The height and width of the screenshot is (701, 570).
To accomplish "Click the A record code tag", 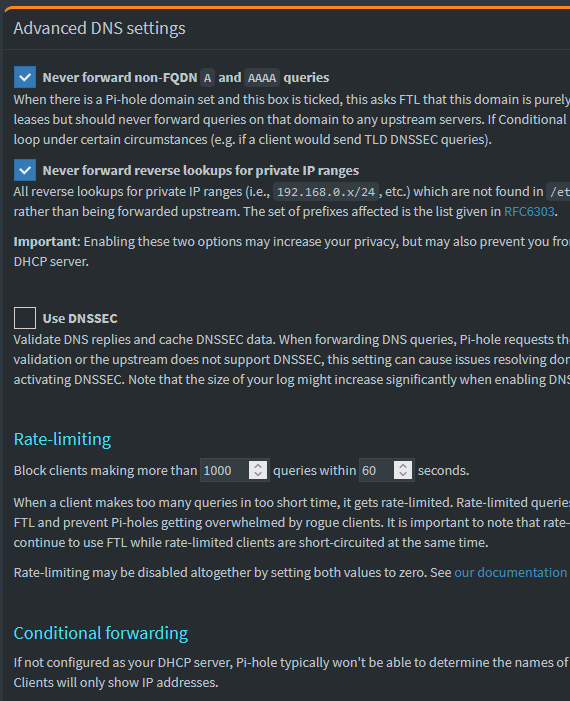I will coord(207,78).
